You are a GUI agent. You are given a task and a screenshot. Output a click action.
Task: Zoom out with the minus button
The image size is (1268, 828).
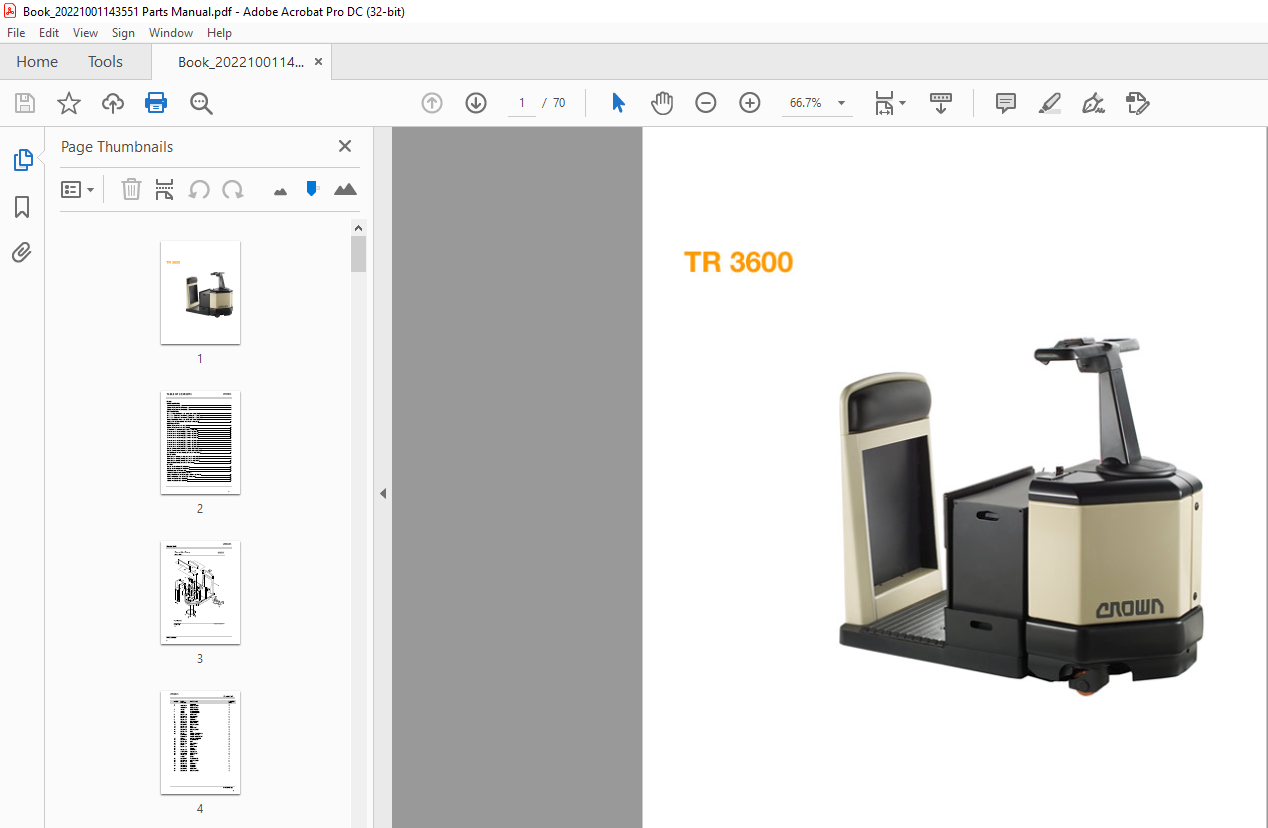click(706, 103)
